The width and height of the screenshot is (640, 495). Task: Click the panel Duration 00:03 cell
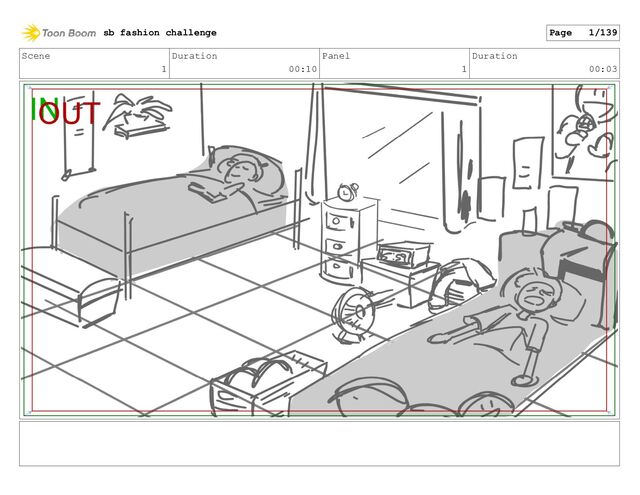544,63
